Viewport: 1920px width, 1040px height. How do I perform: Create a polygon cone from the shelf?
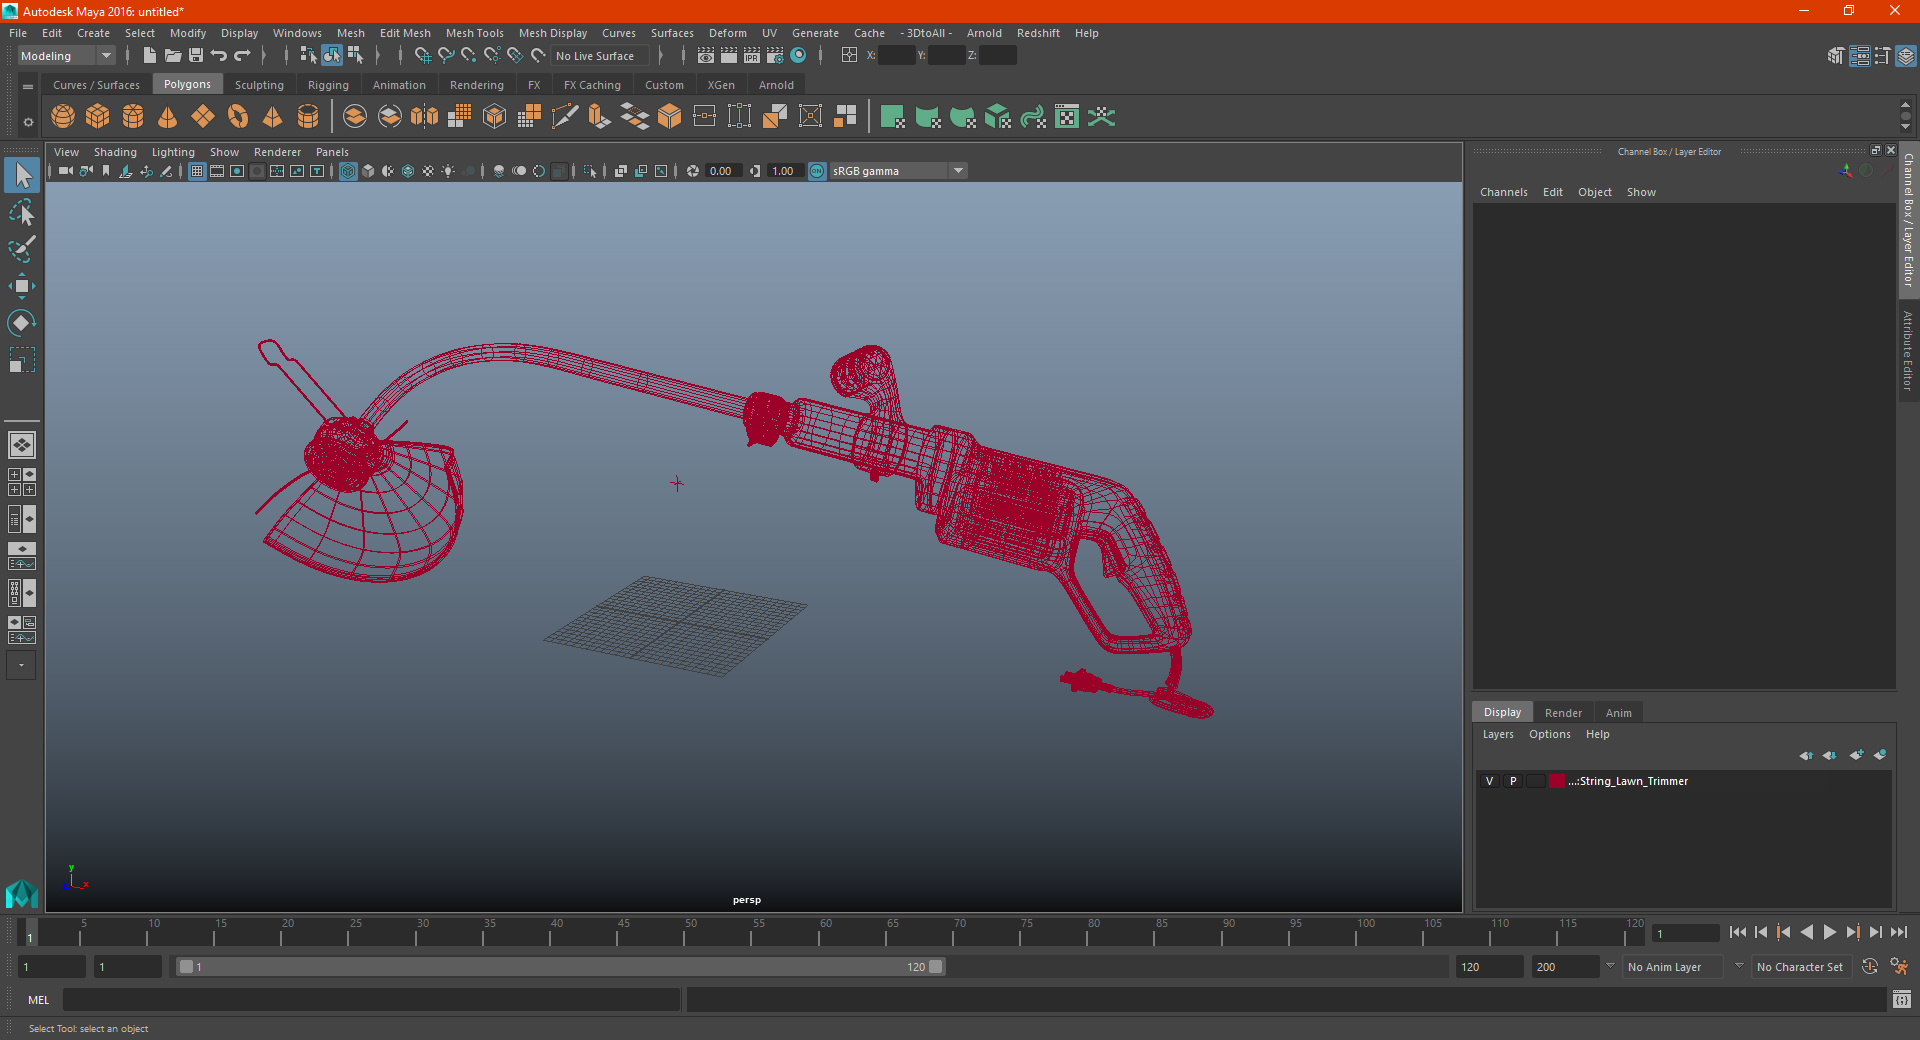point(168,117)
